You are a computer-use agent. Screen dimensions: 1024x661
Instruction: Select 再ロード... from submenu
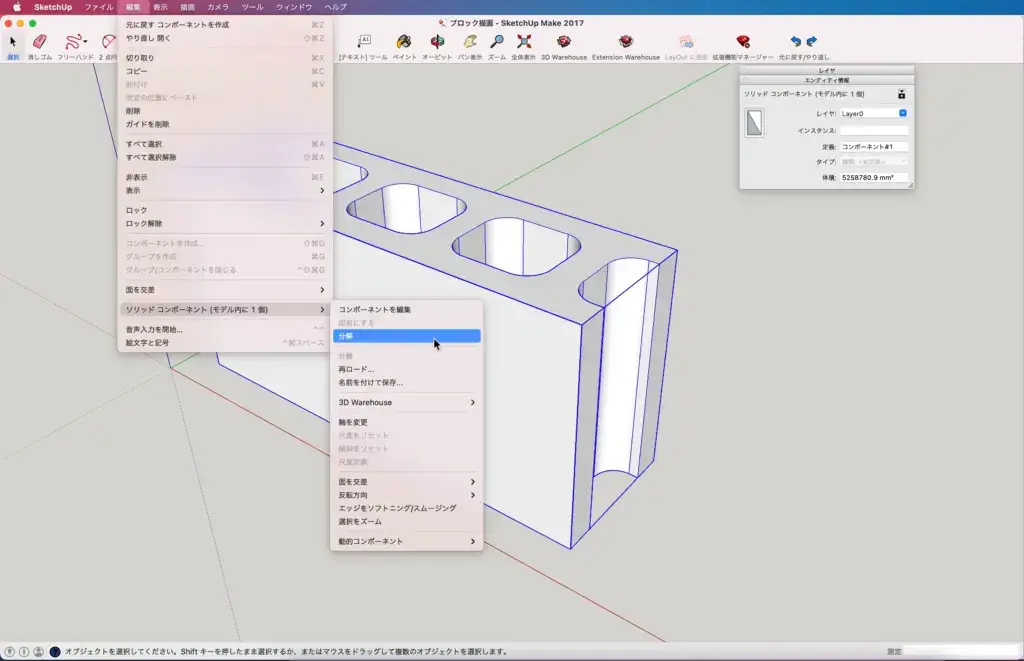(406, 369)
